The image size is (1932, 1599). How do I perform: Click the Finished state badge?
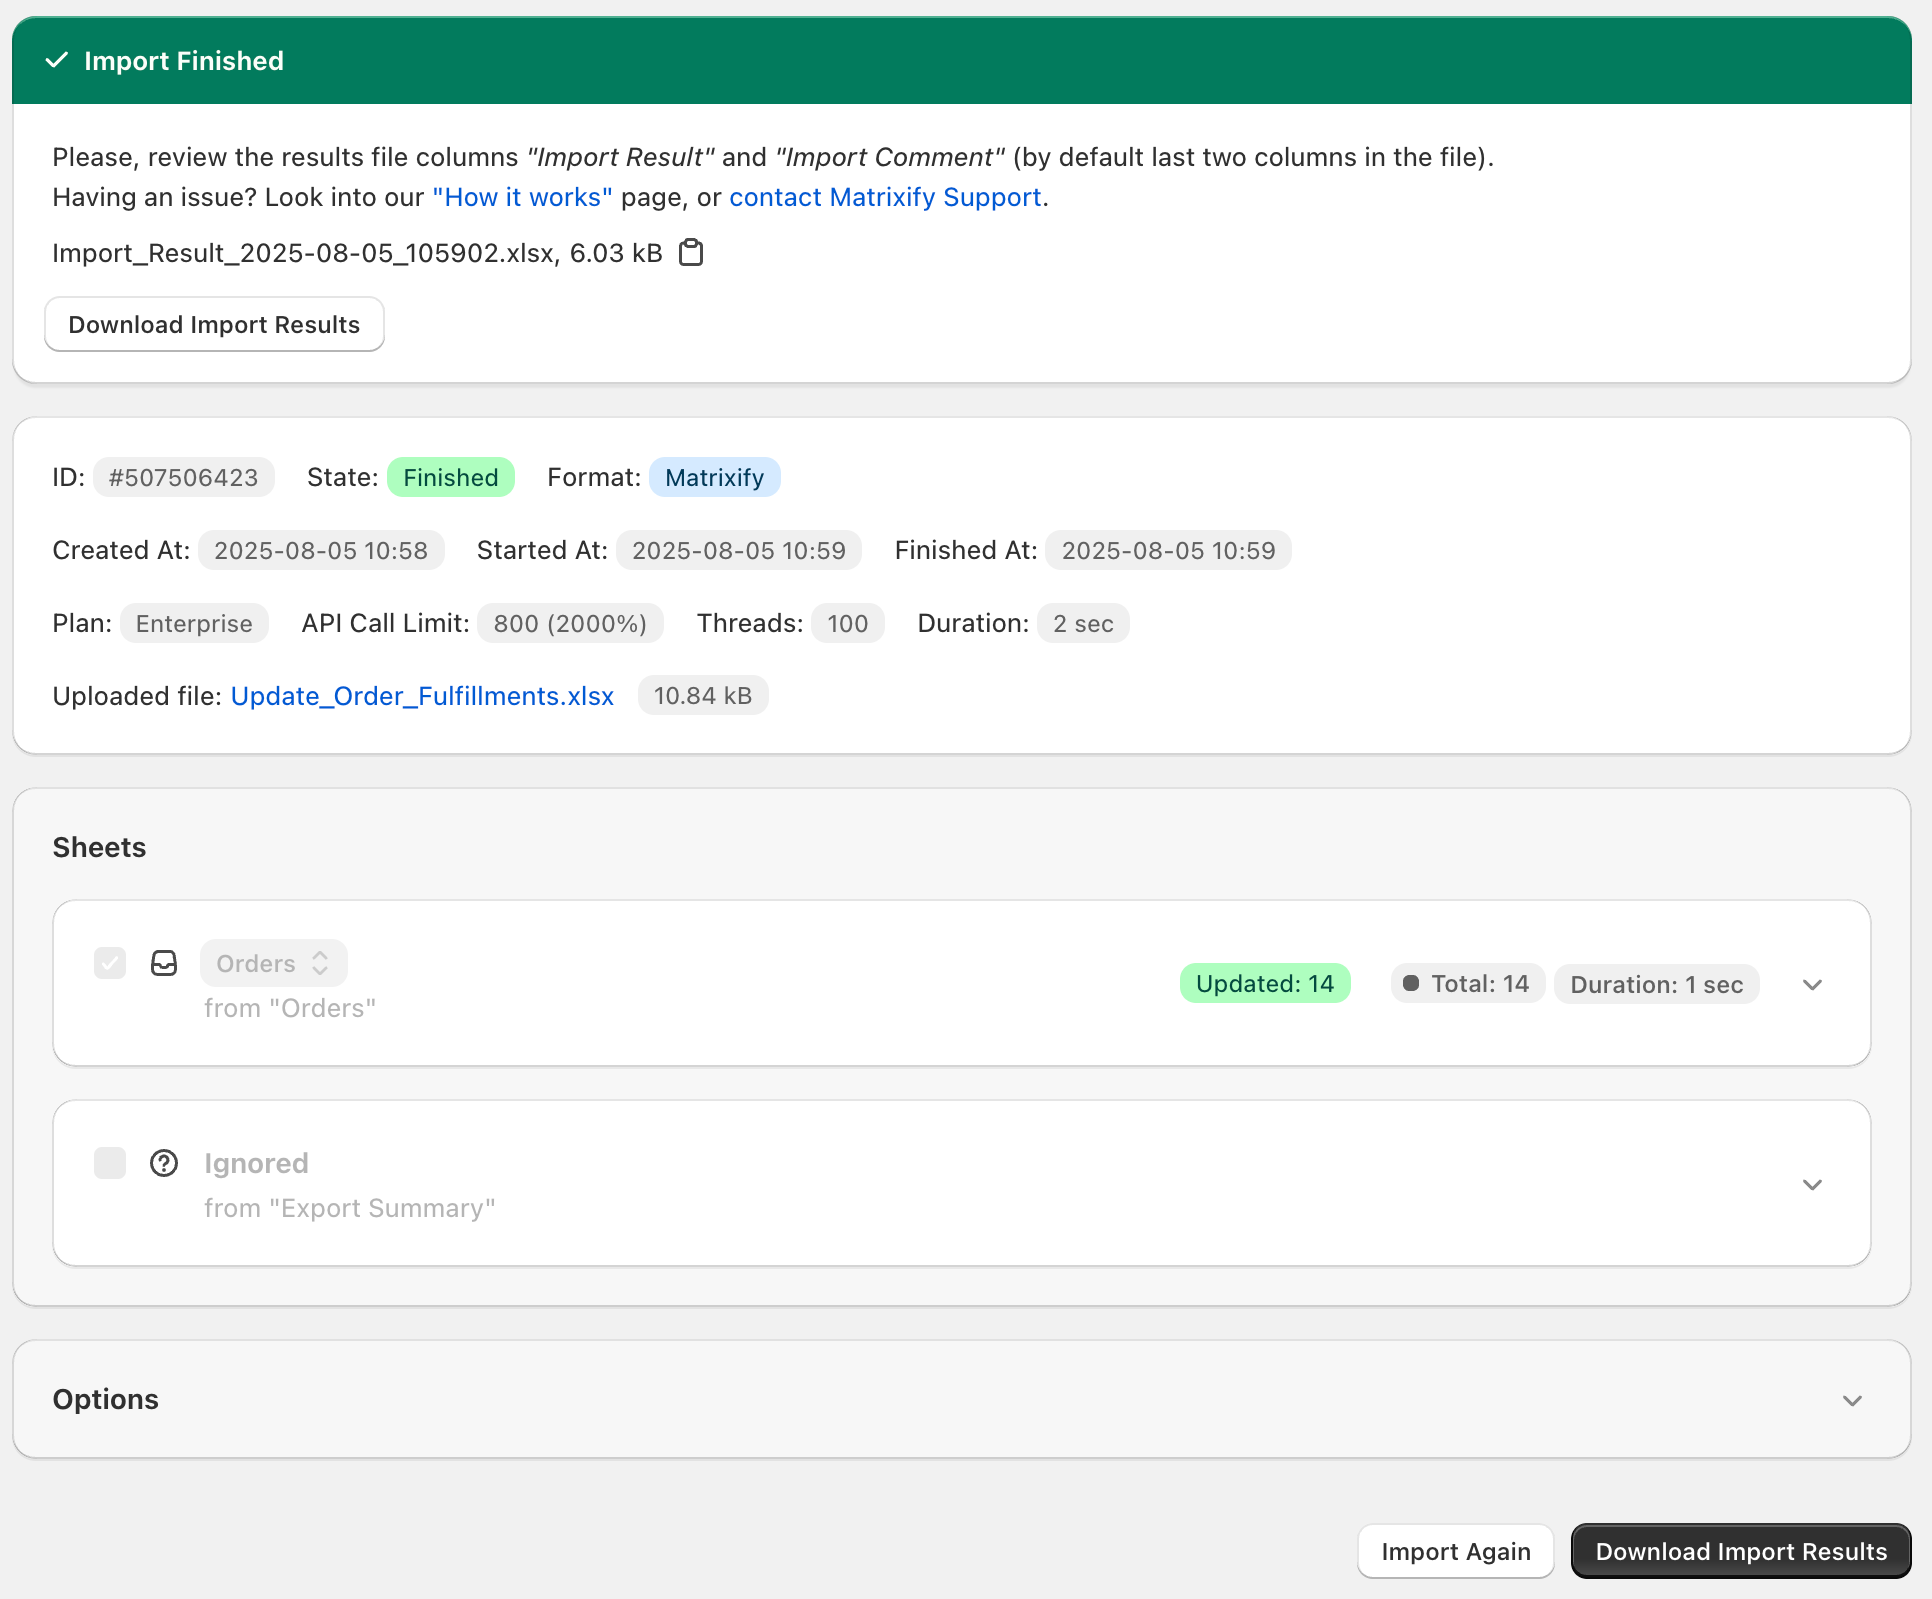(x=451, y=477)
